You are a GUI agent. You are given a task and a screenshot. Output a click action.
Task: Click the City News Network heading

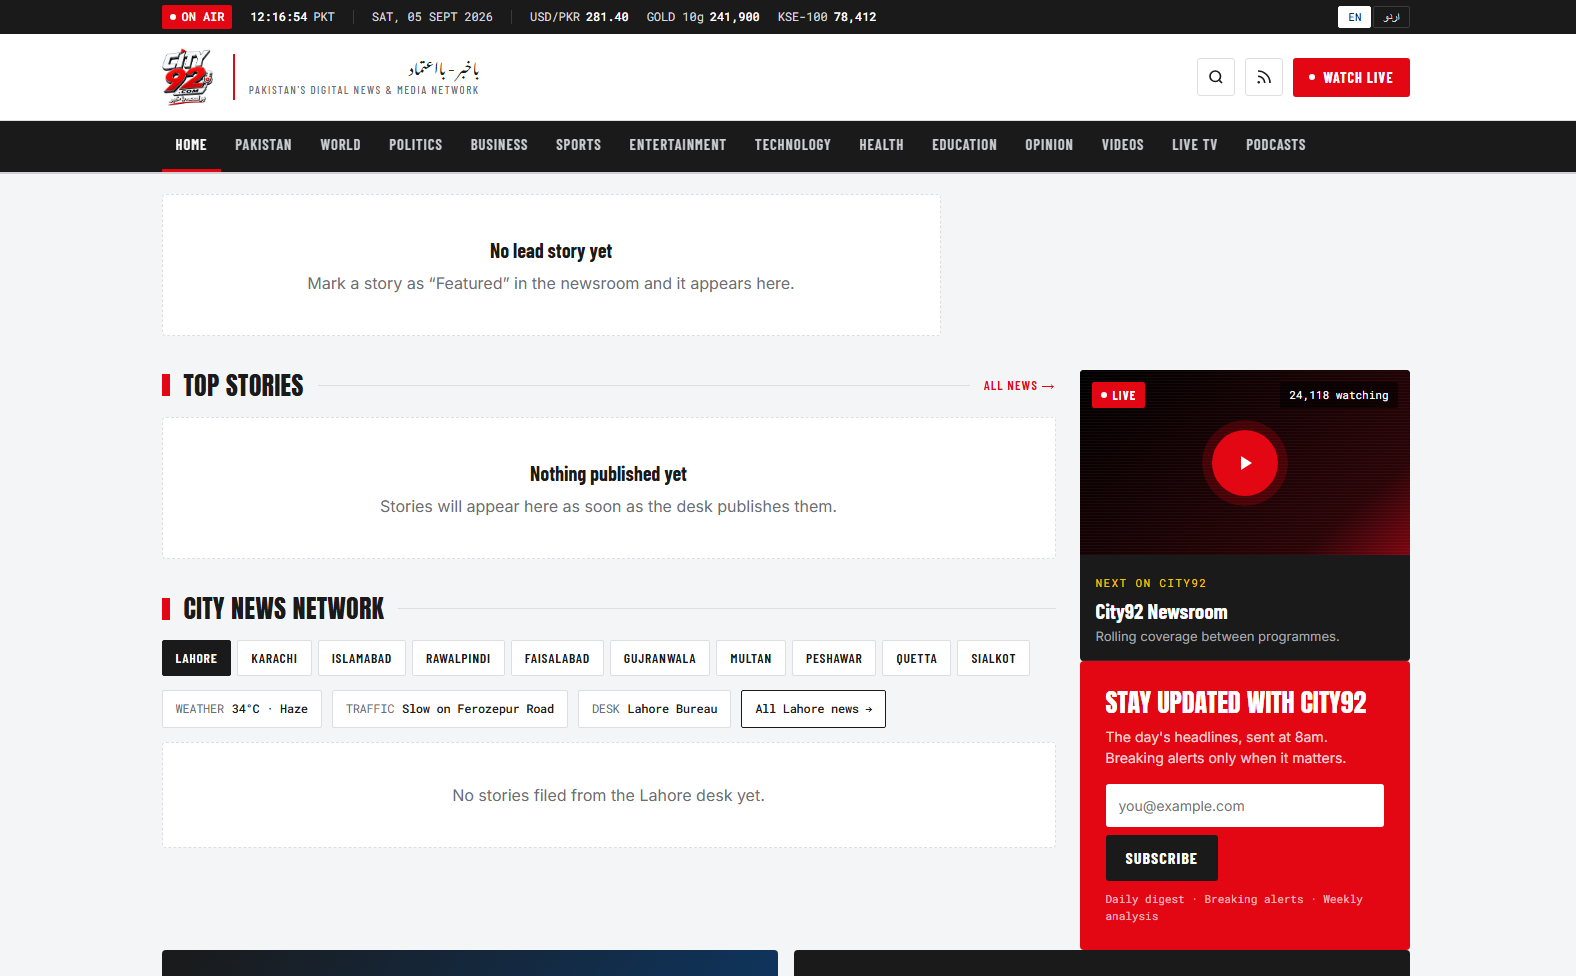[284, 609]
